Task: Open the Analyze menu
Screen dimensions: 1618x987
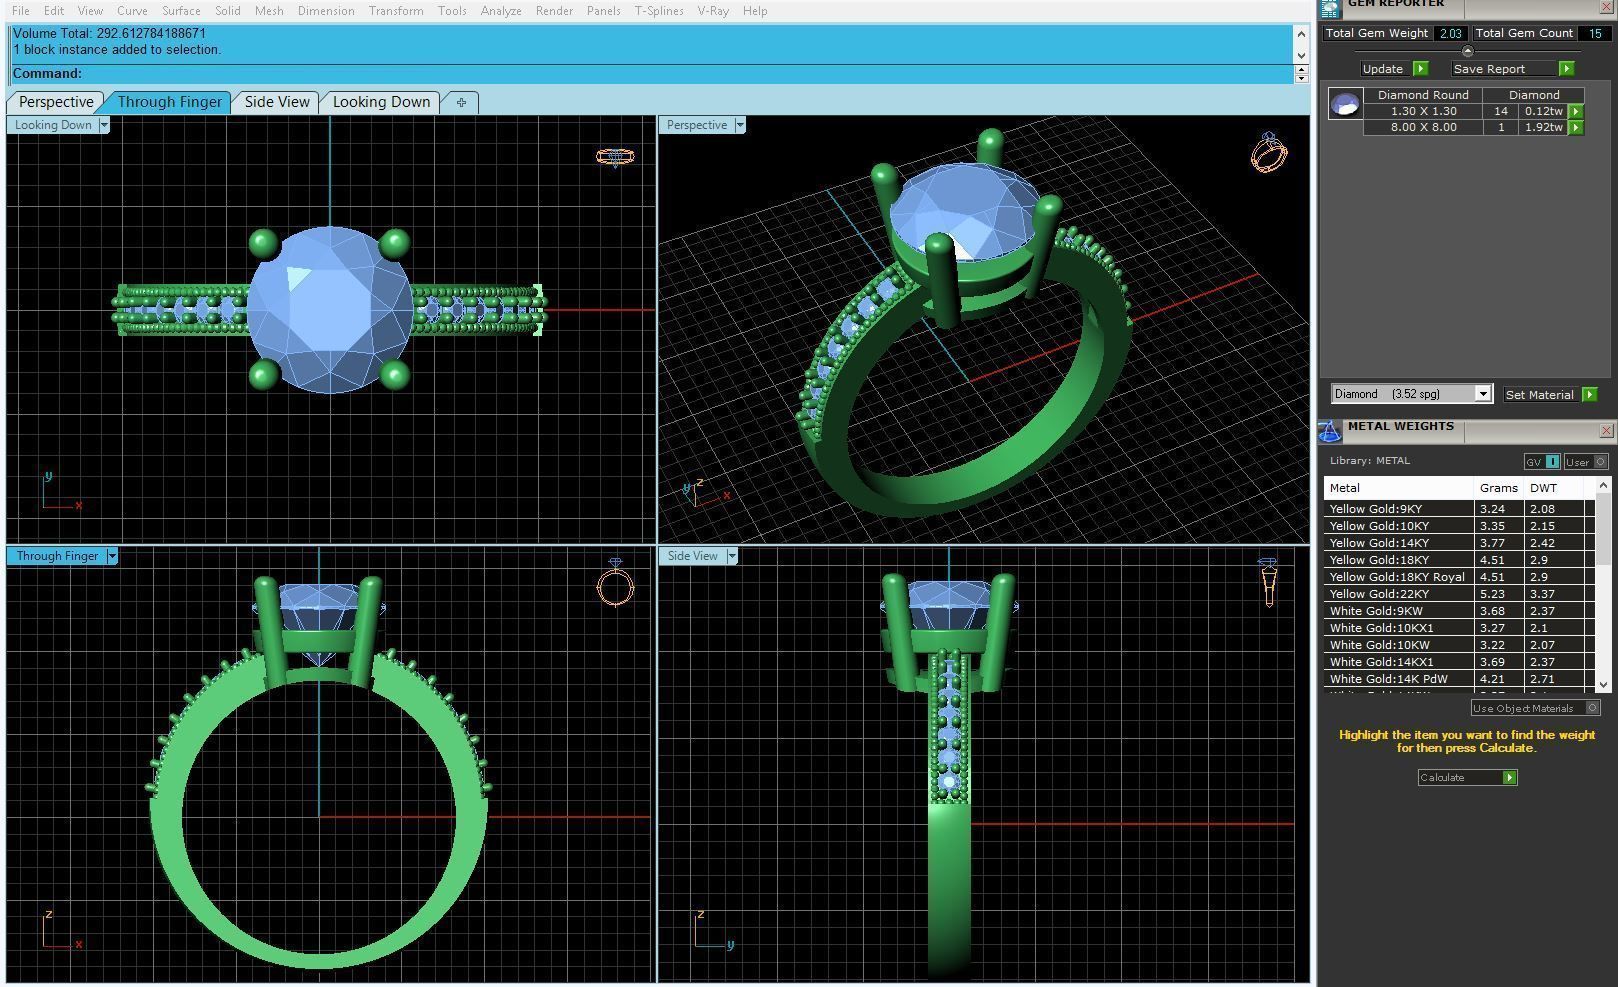Action: coord(501,11)
